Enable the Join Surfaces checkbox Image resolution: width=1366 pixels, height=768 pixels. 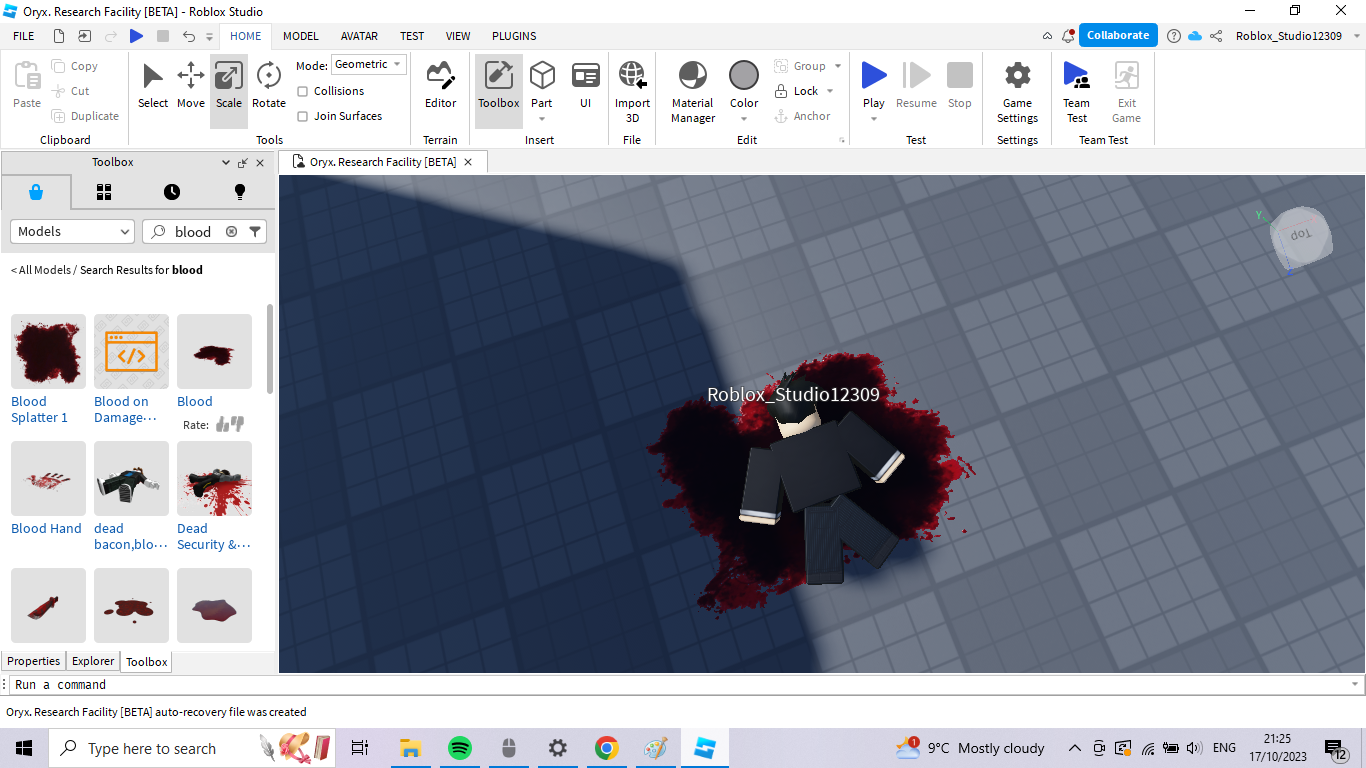[302, 116]
